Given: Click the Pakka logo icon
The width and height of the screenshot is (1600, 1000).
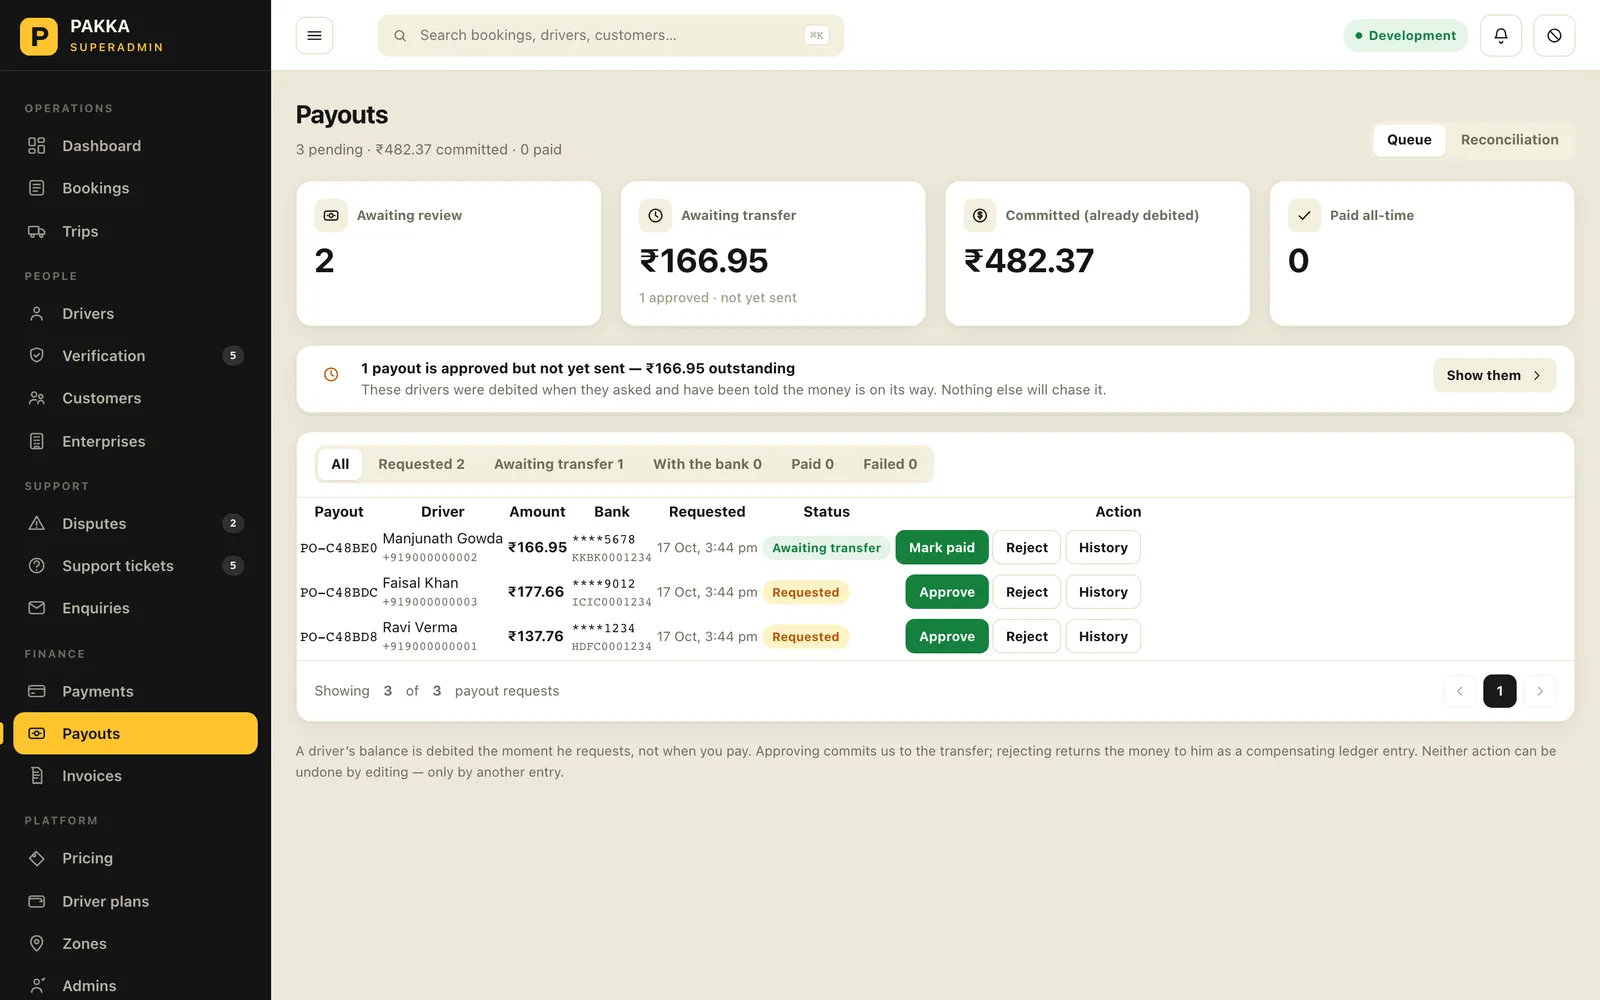Looking at the screenshot, I should (x=39, y=36).
